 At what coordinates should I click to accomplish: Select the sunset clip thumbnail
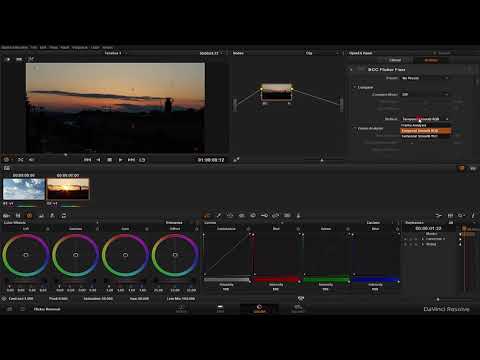click(x=68, y=189)
